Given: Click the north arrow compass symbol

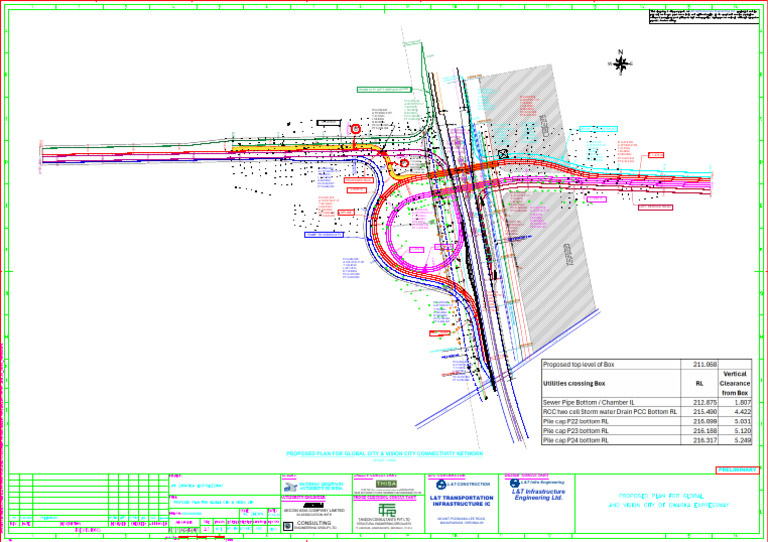Looking at the screenshot, I should pos(621,63).
